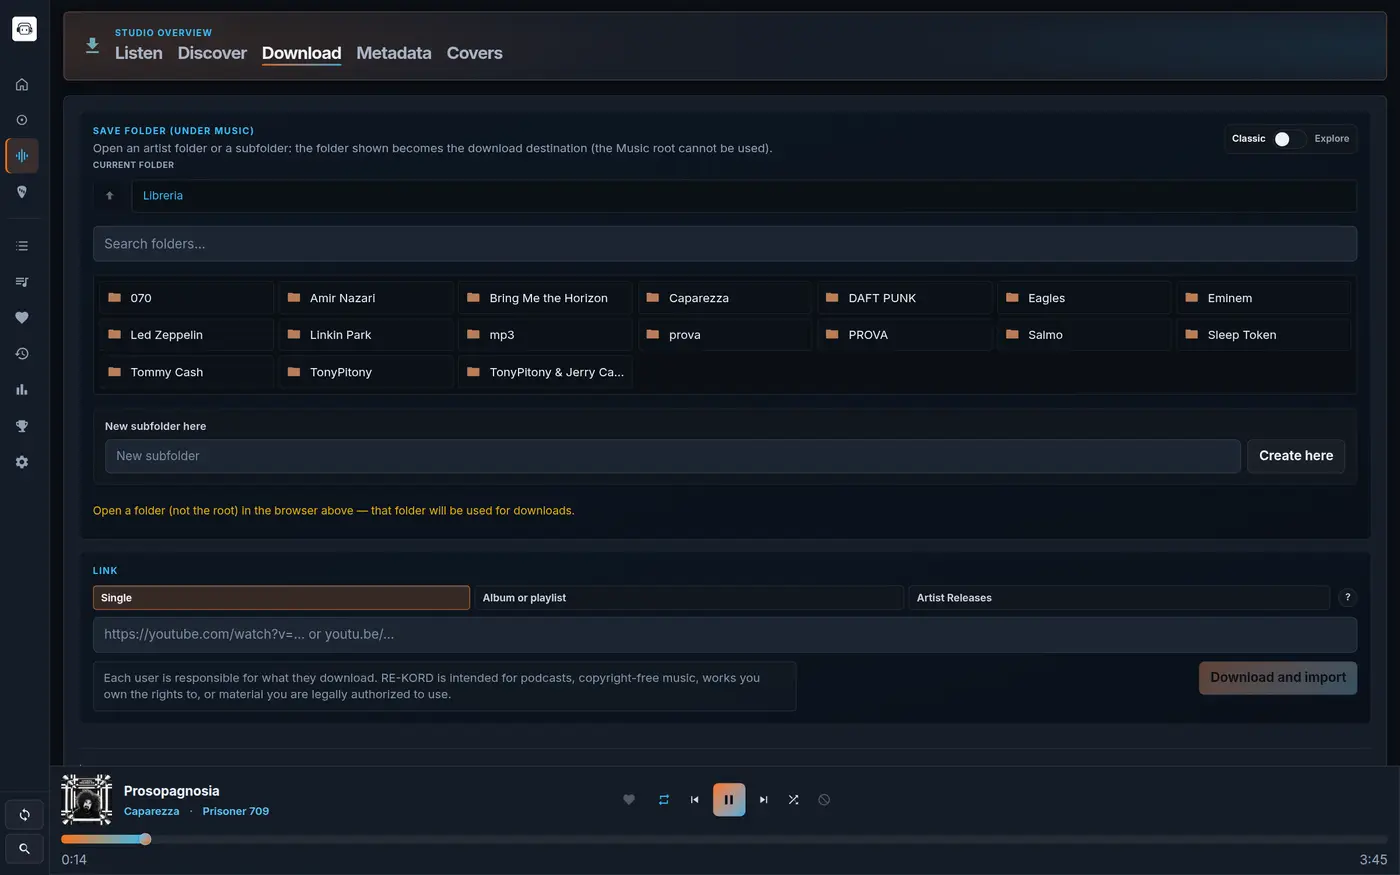Click the YouTube link input field
This screenshot has height=875, width=1400.
(x=725, y=635)
